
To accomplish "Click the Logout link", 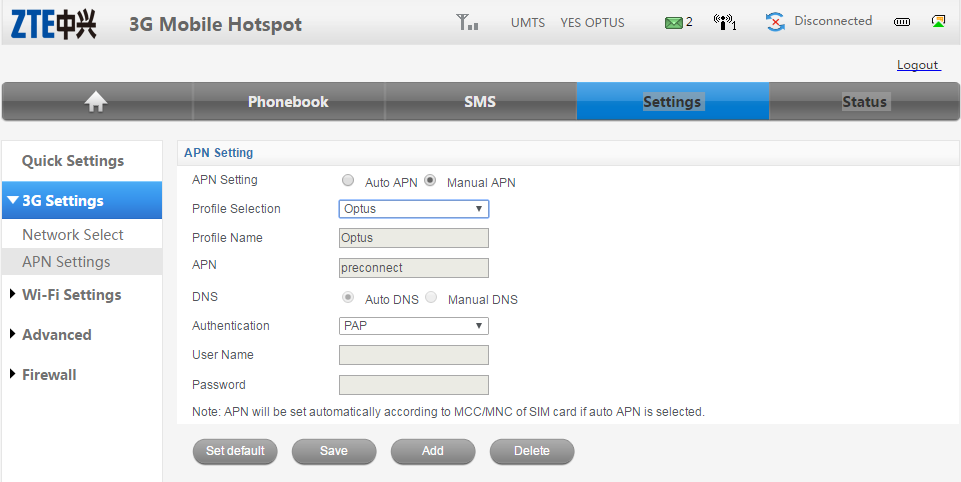I will (917, 65).
